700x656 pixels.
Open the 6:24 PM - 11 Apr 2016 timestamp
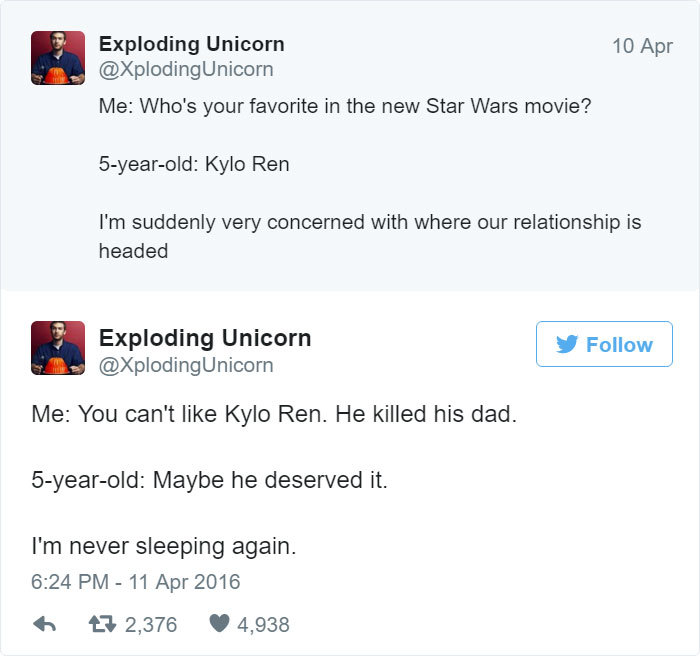(x=136, y=581)
